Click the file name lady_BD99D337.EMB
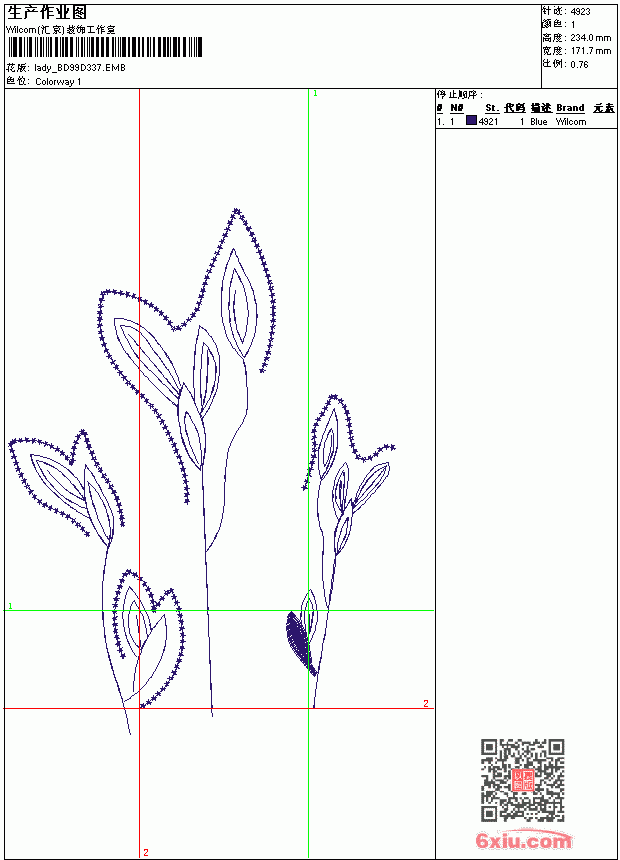This screenshot has width=620, height=860. click(80, 67)
